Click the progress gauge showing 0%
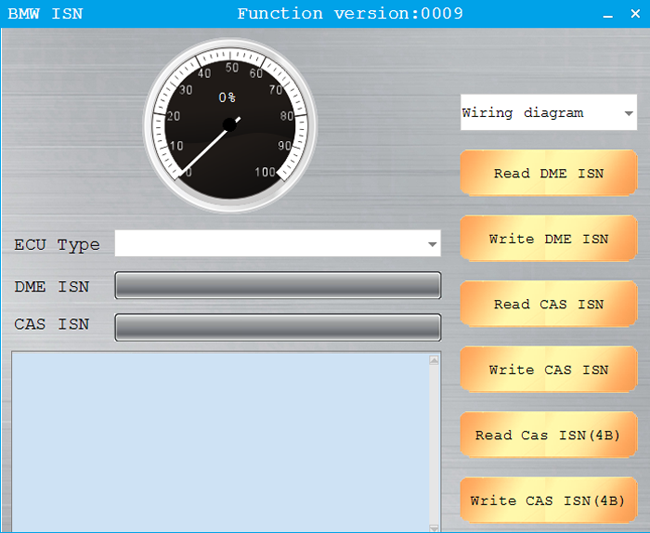This screenshot has width=650, height=533. [x=230, y=125]
